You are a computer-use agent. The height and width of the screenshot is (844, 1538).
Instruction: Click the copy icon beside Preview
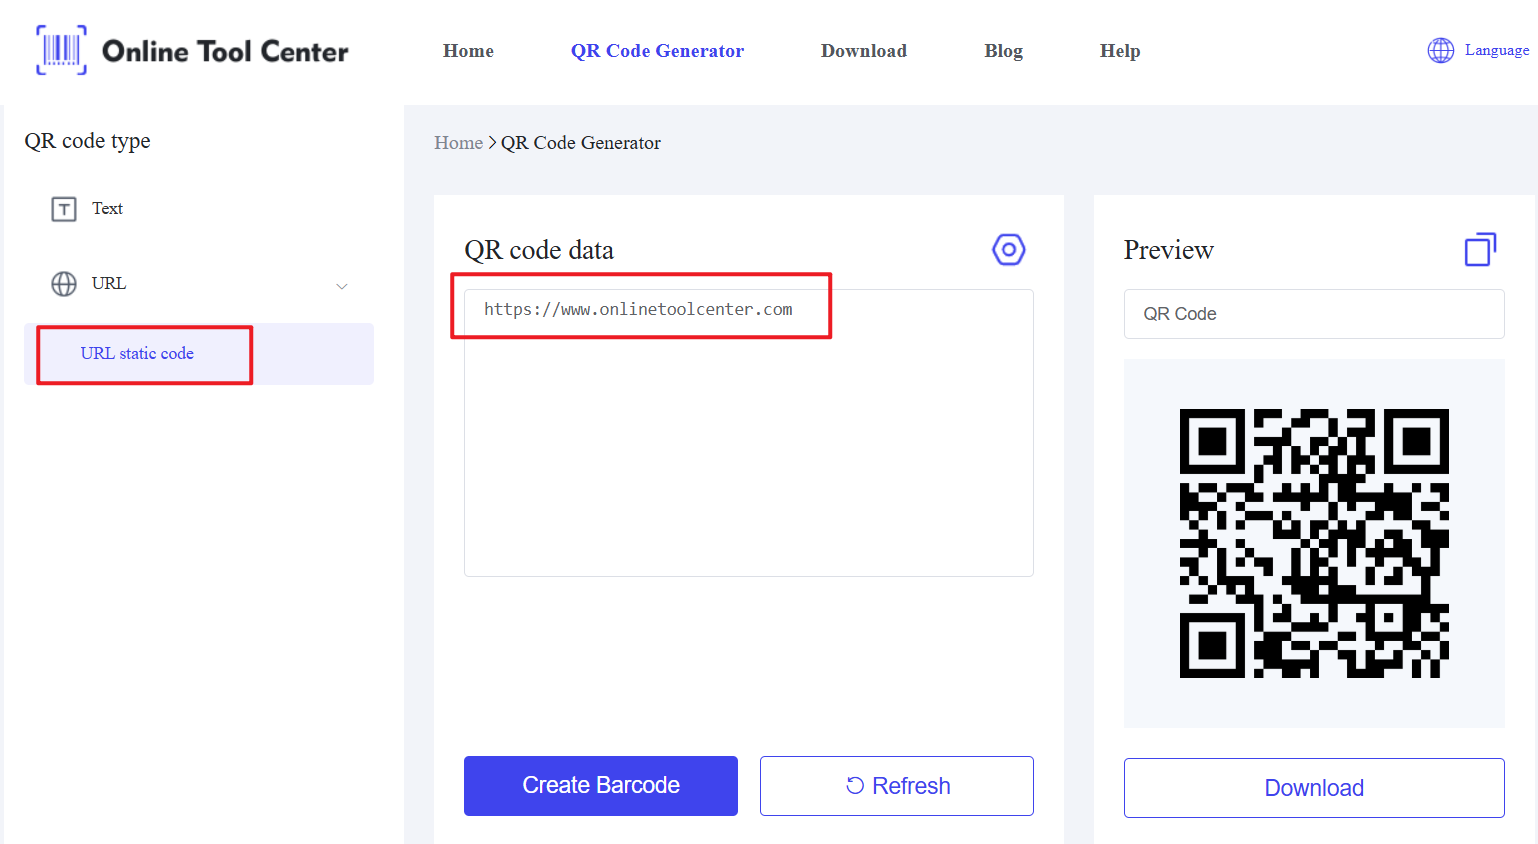coord(1480,249)
